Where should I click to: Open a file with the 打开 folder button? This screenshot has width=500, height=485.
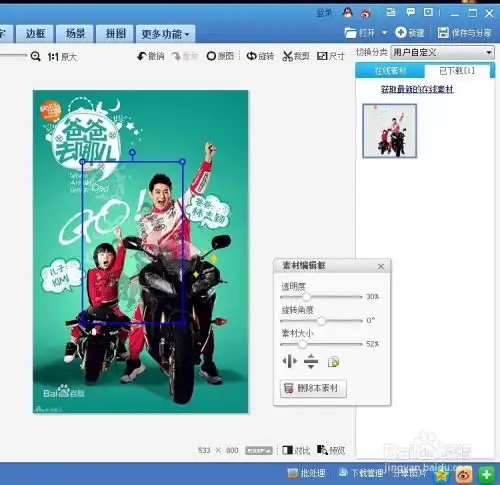pyautogui.click(x=360, y=33)
